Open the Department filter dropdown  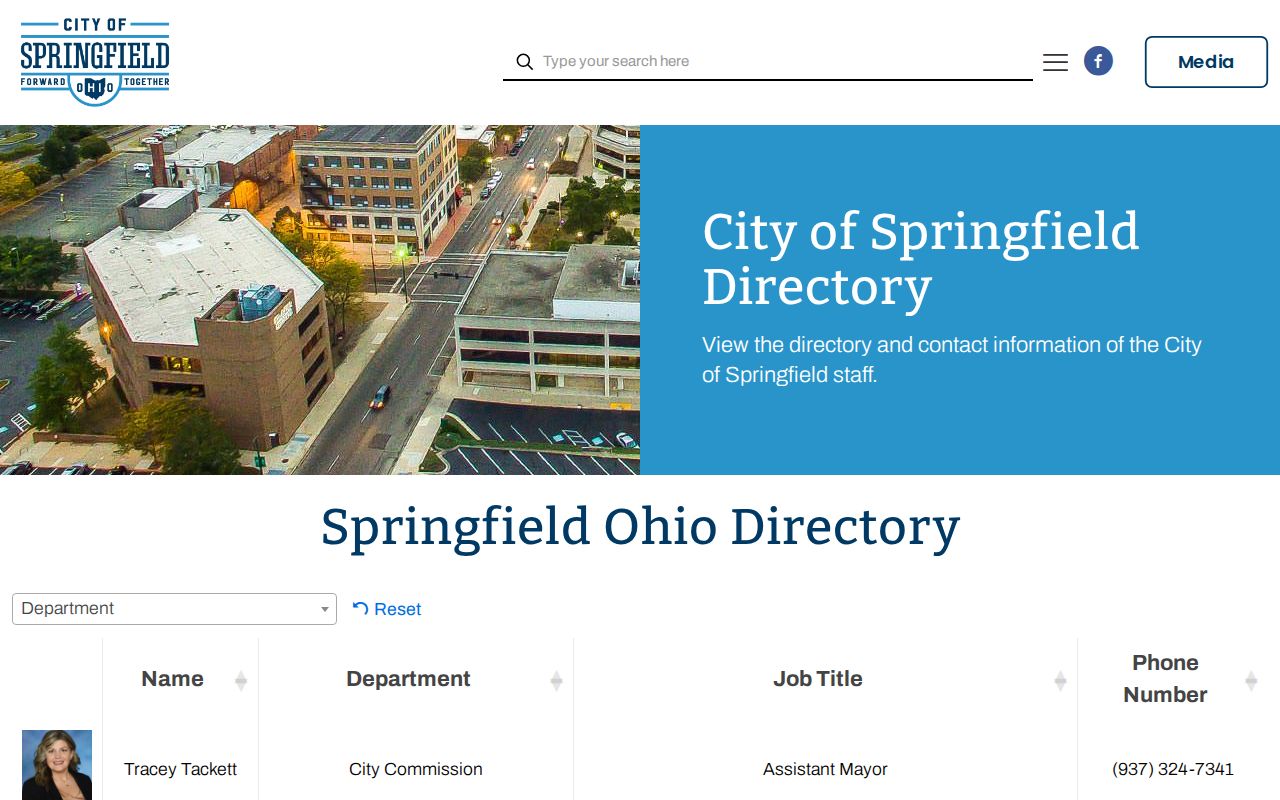click(174, 609)
